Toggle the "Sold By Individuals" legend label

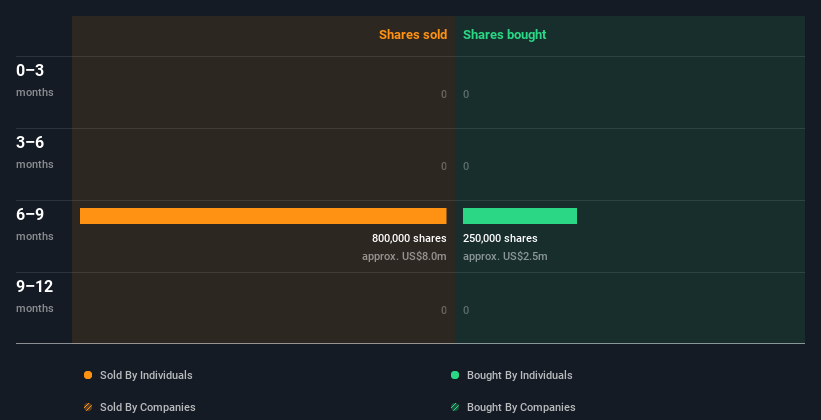click(x=145, y=375)
